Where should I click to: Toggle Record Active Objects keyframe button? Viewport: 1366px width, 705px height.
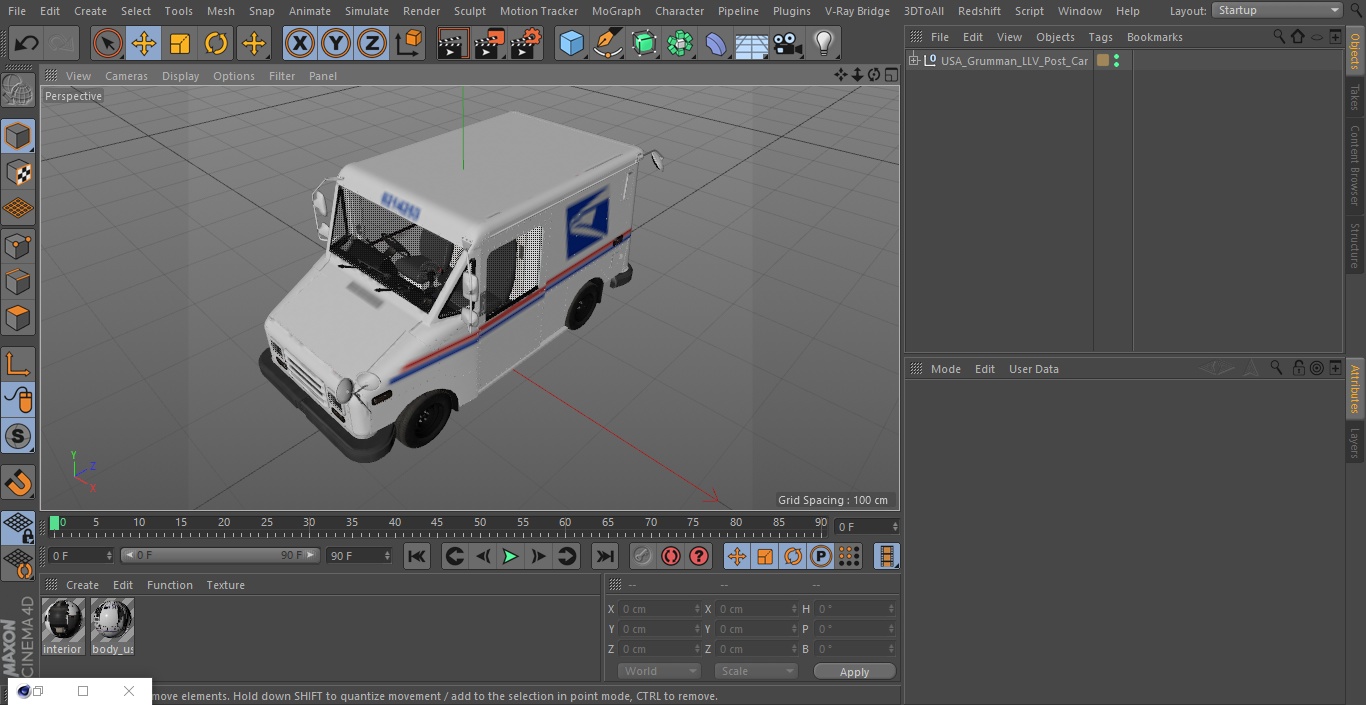pos(643,556)
